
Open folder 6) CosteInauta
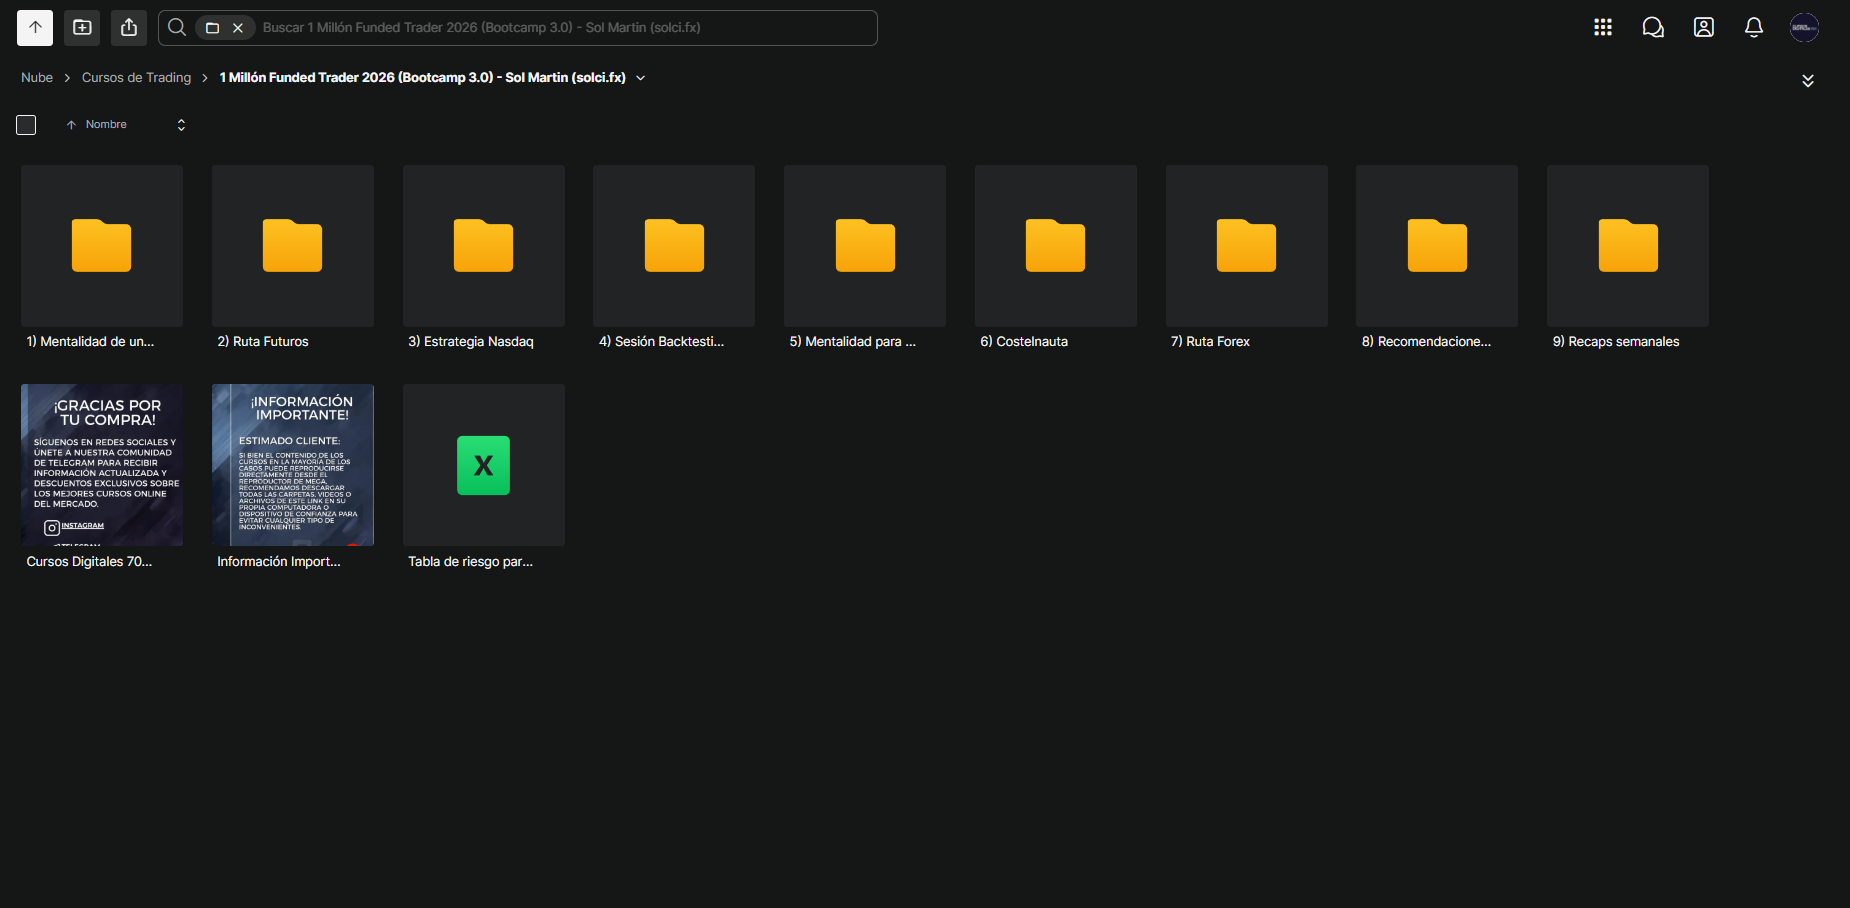click(1056, 246)
